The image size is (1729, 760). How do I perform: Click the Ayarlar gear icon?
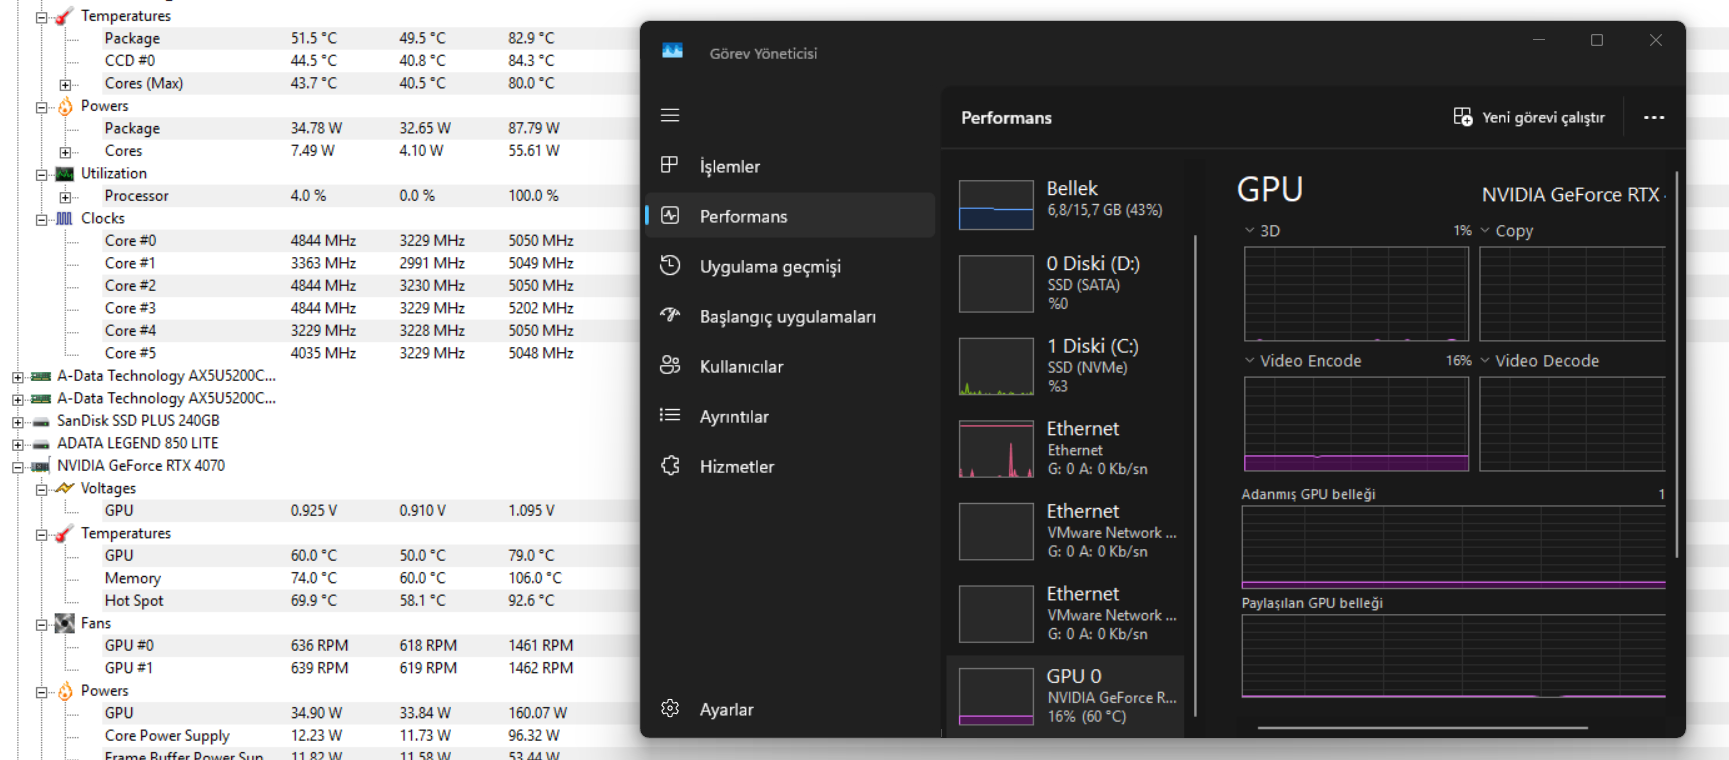(x=670, y=708)
